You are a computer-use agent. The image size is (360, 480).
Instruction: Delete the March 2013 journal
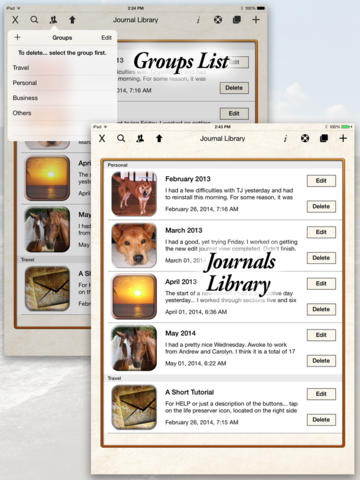pos(321,258)
